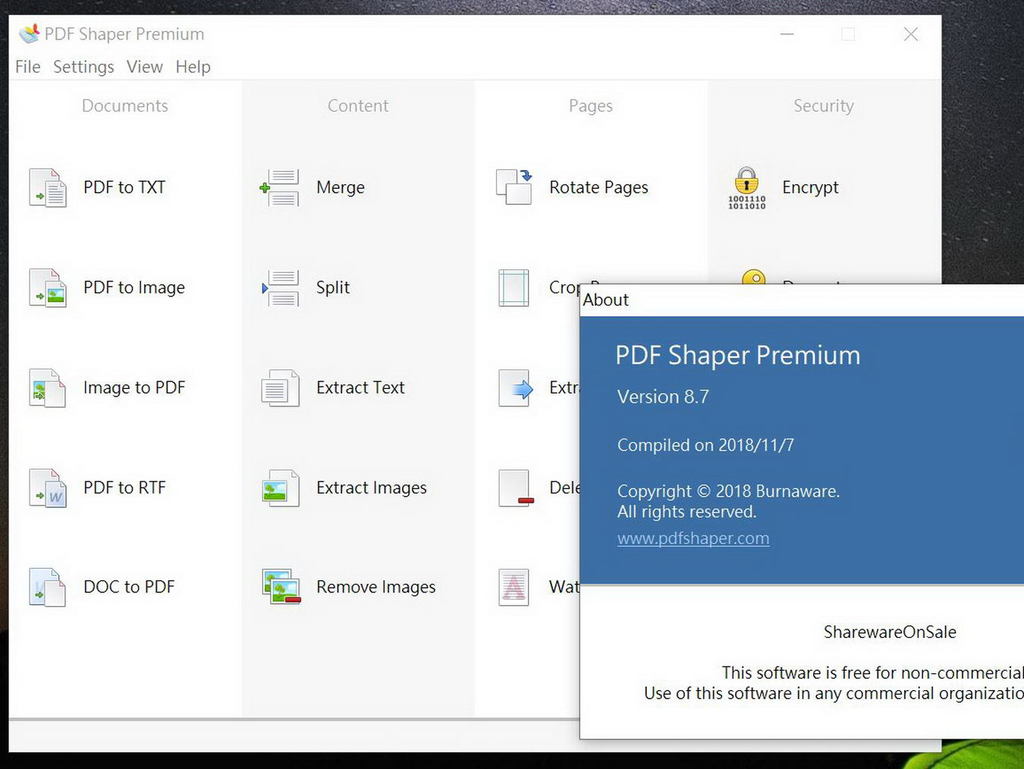Click the Crop pages icon
The width and height of the screenshot is (1024, 769).
click(514, 287)
